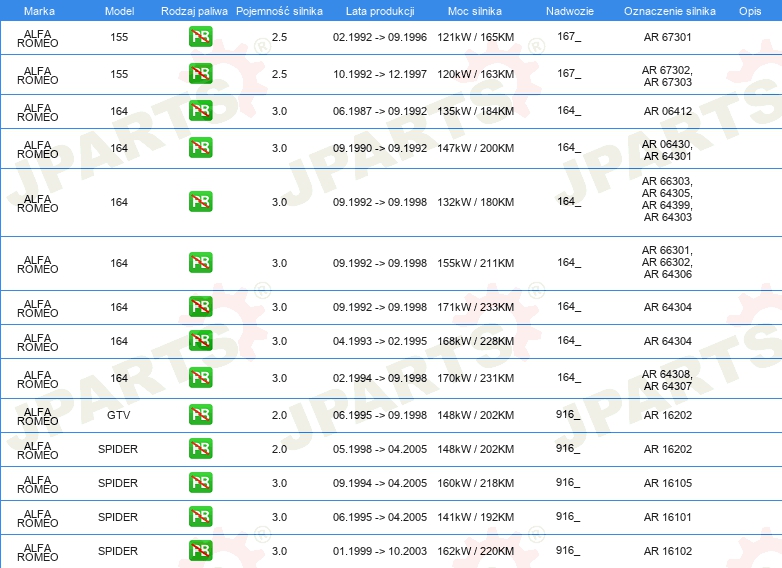This screenshot has width=782, height=568.
Task: Click the power value 120kW / 163KM
Action: (x=475, y=74)
